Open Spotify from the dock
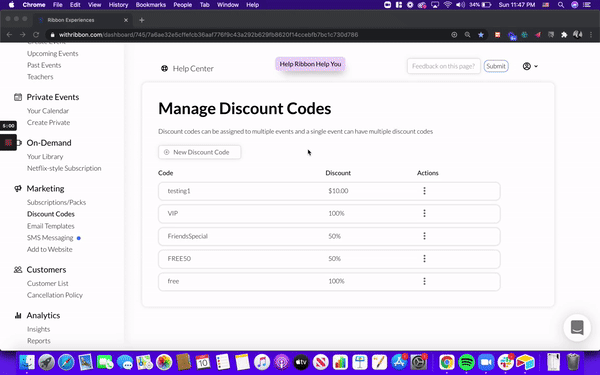This screenshot has height=375, width=600. point(466,362)
